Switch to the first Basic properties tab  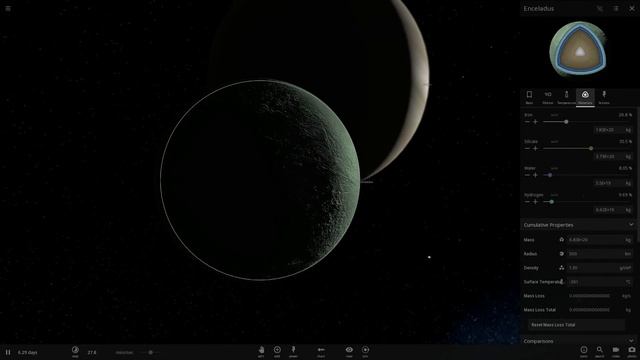click(529, 98)
